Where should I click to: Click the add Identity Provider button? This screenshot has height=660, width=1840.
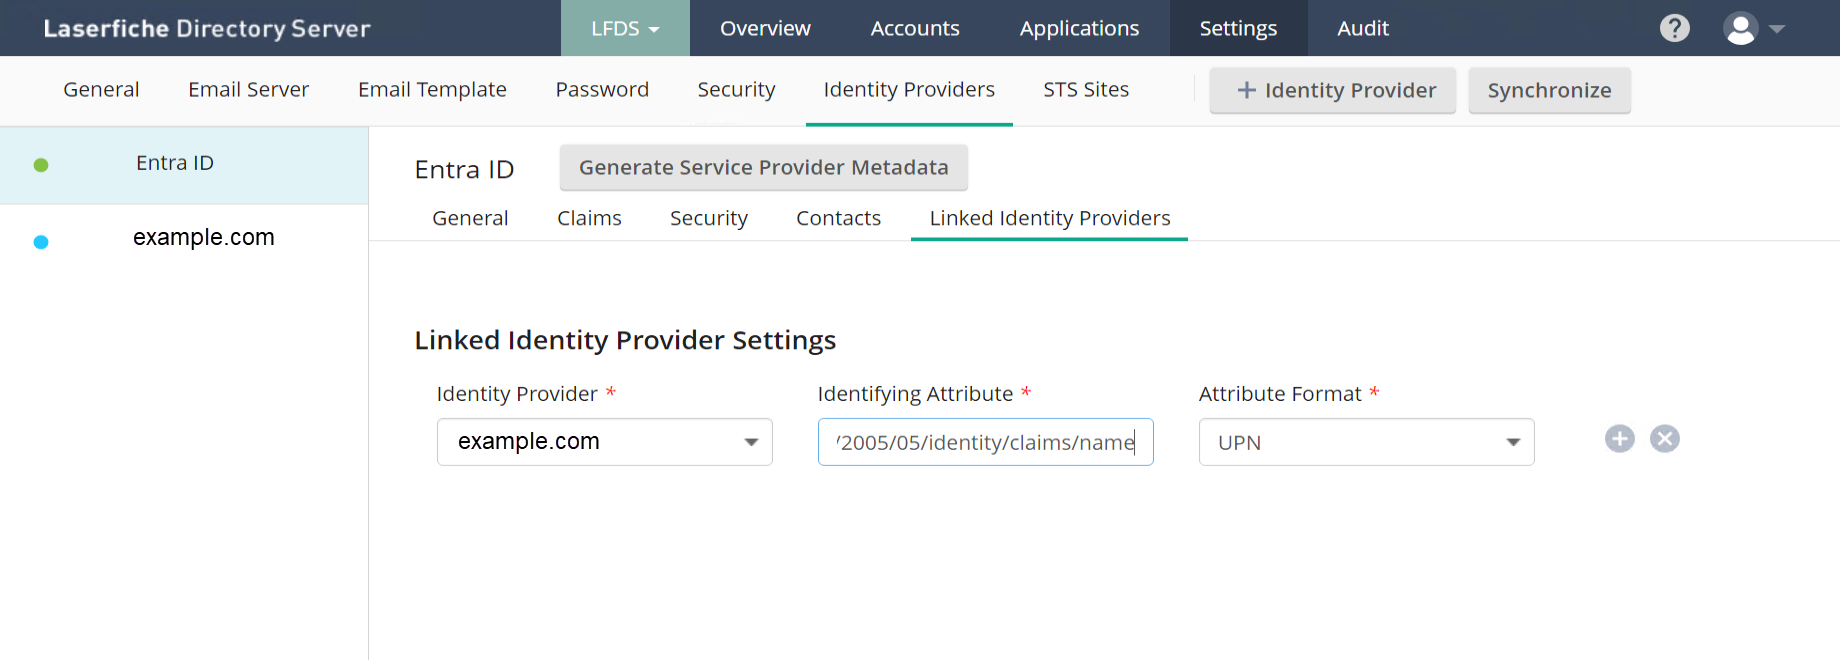click(x=1333, y=90)
